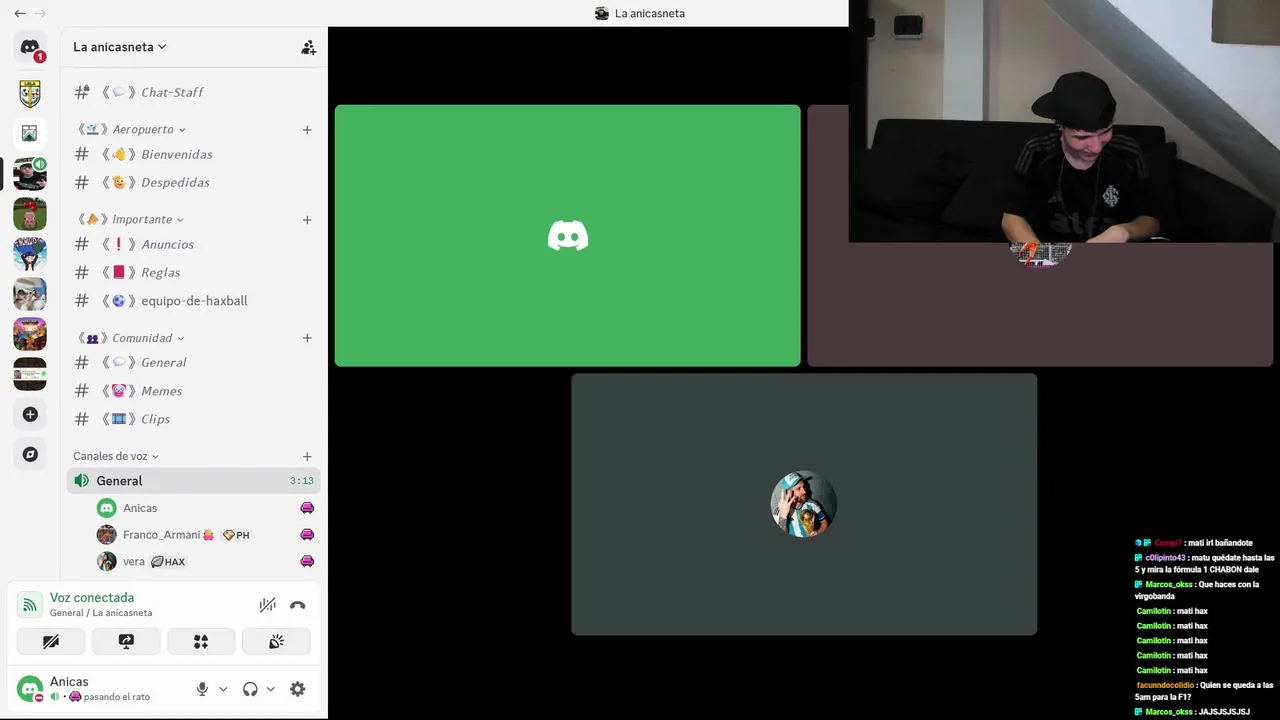1280x720 pixels.
Task: Click the back arrow at window top
Action: [x=20, y=13]
